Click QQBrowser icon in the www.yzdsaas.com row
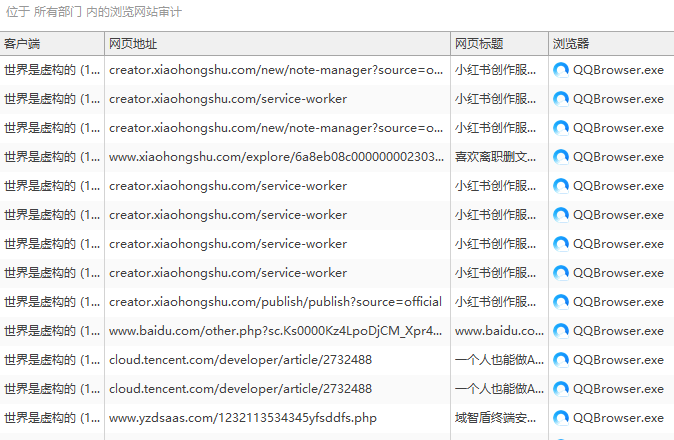This screenshot has height=440, width=674. click(561, 418)
